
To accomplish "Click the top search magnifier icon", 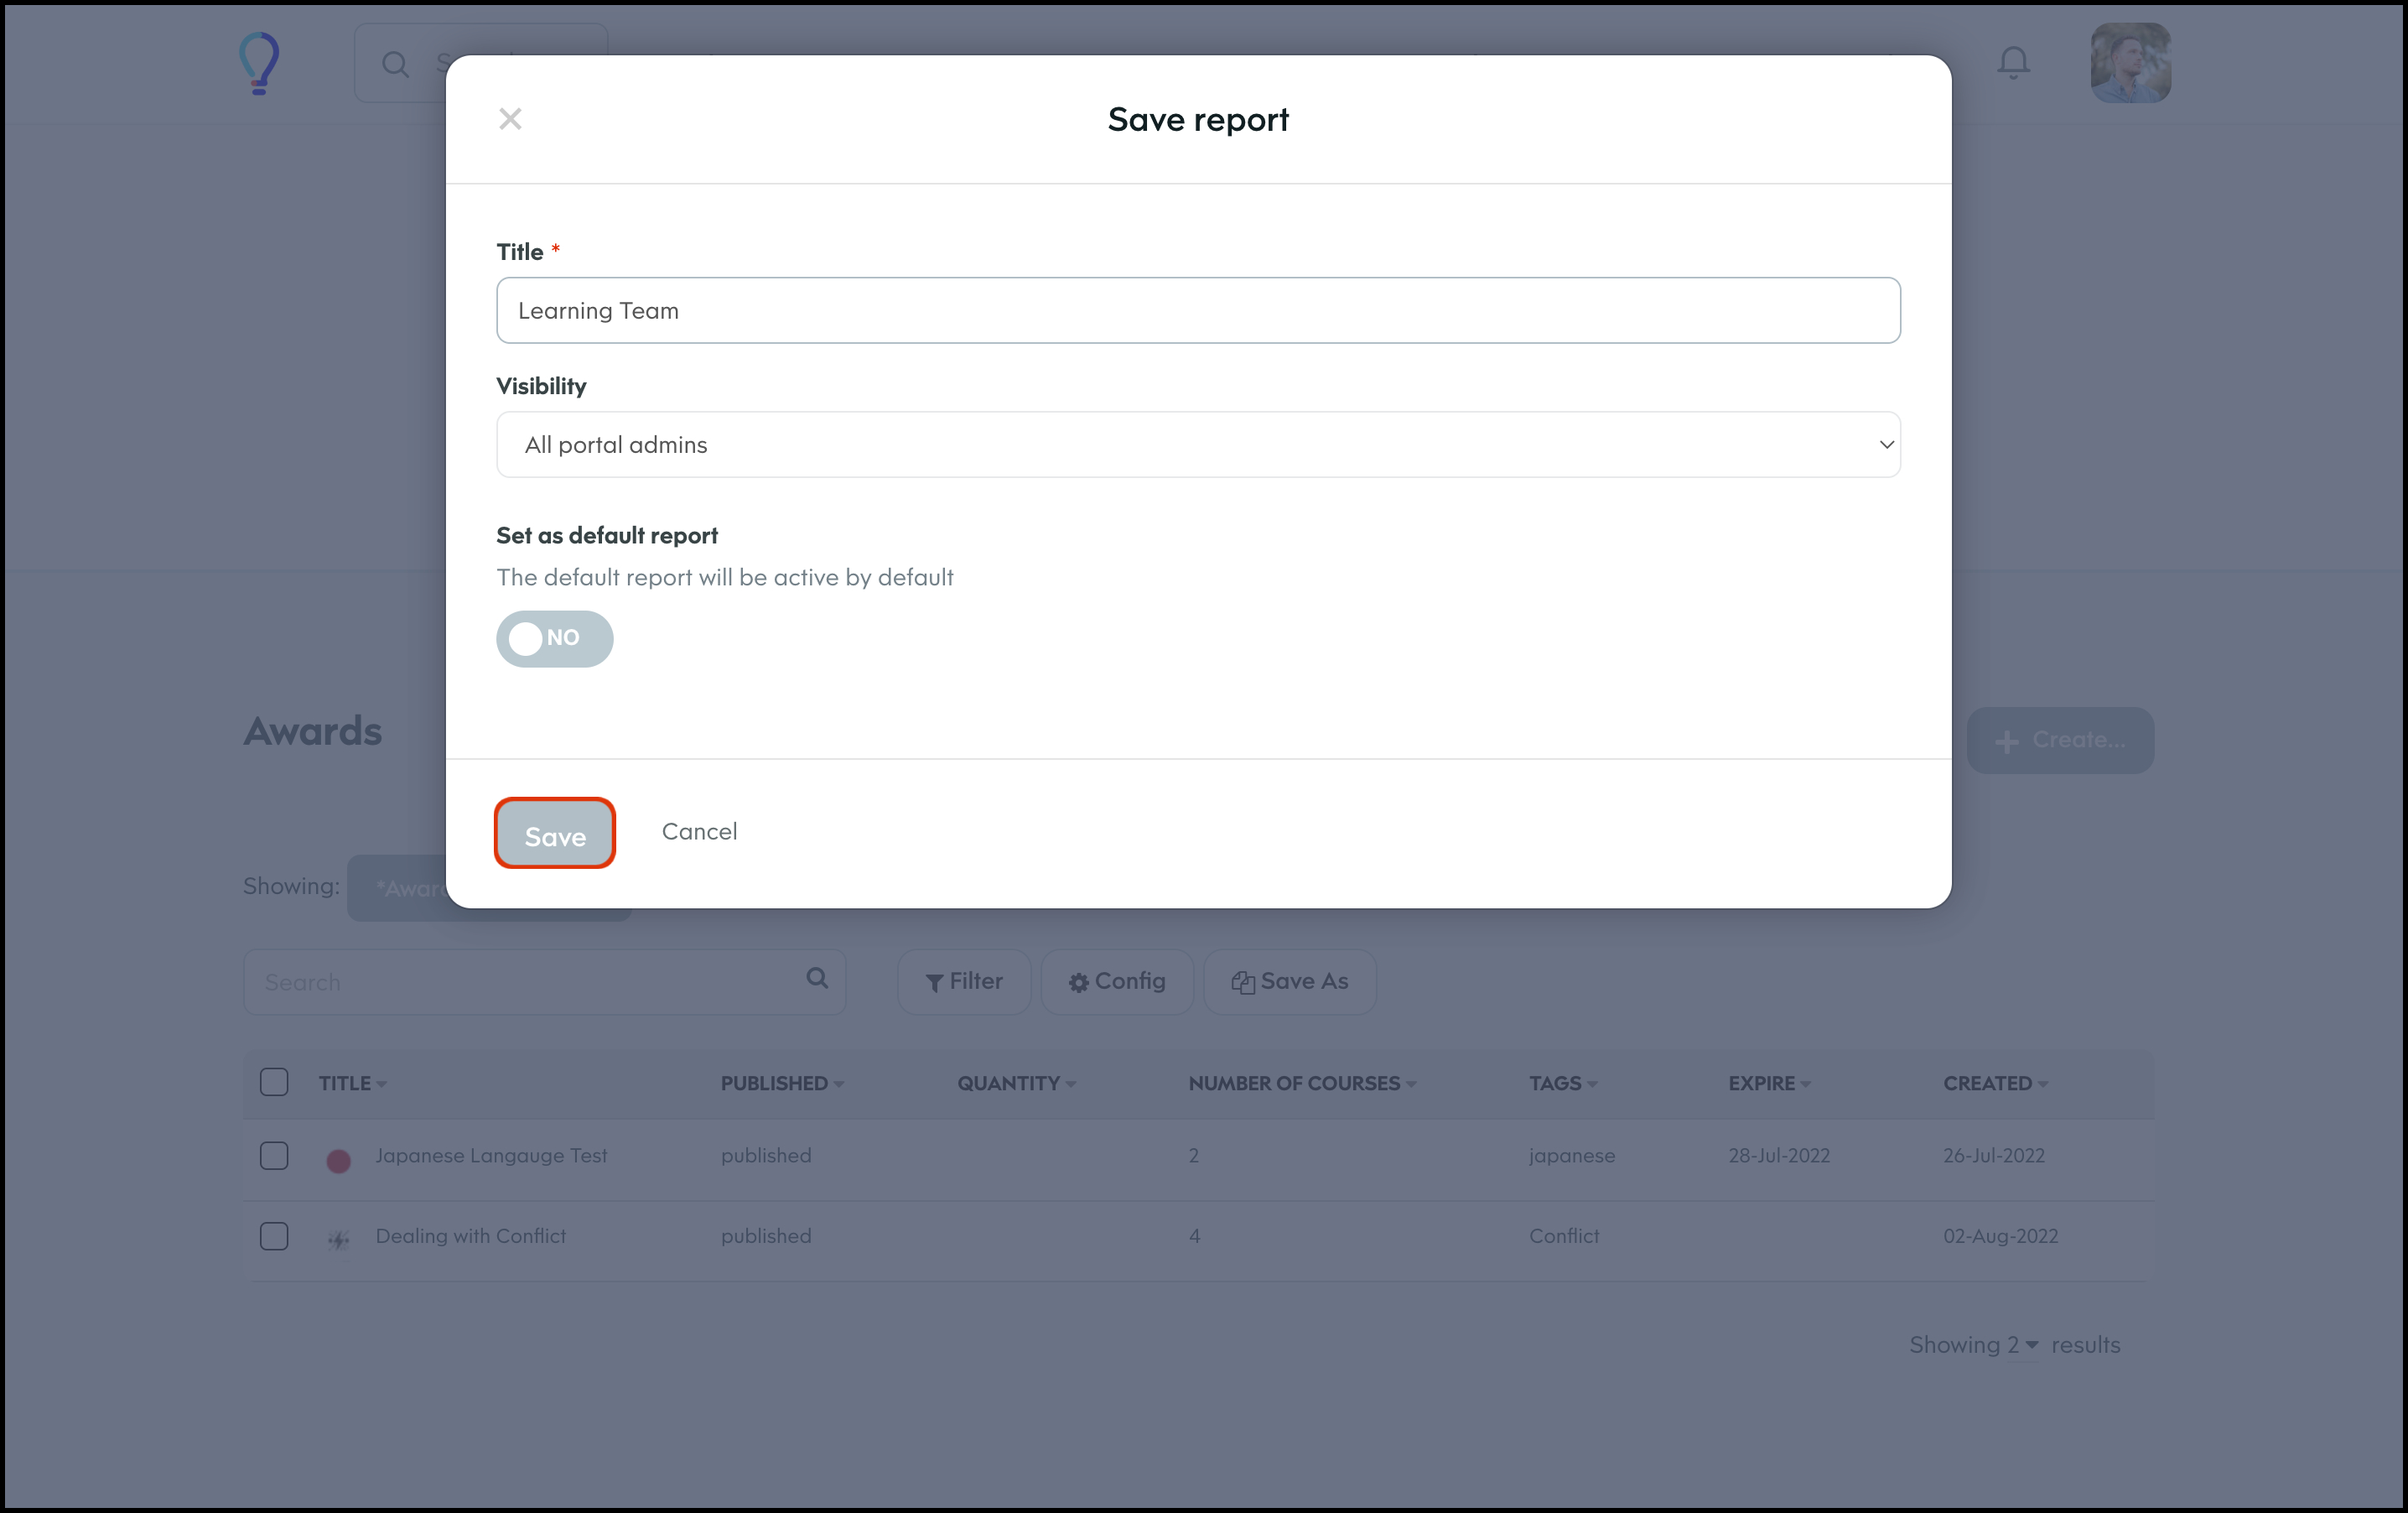I will coord(396,65).
